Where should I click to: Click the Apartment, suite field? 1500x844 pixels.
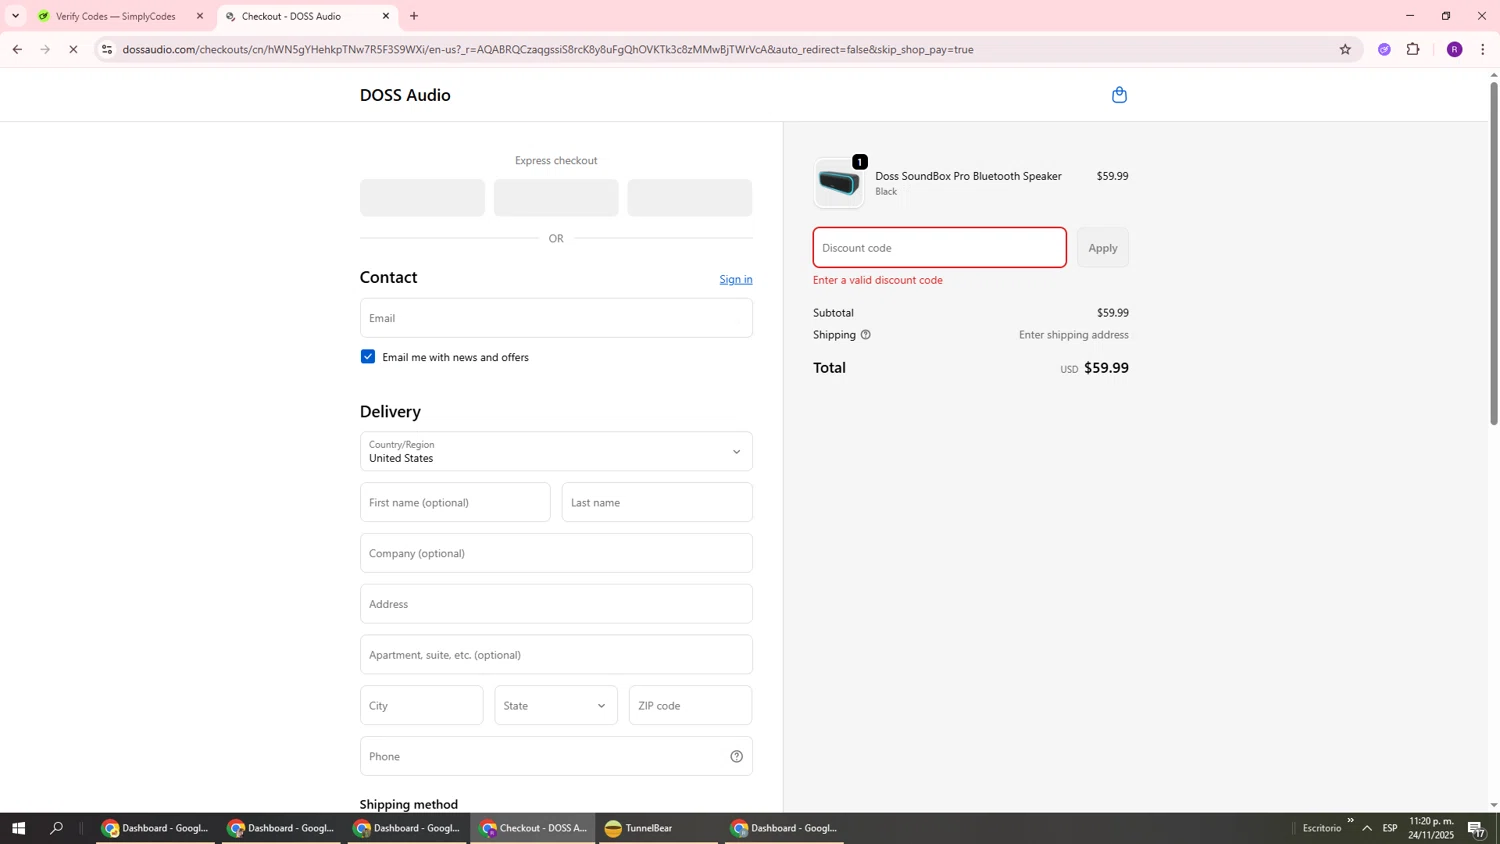556,655
